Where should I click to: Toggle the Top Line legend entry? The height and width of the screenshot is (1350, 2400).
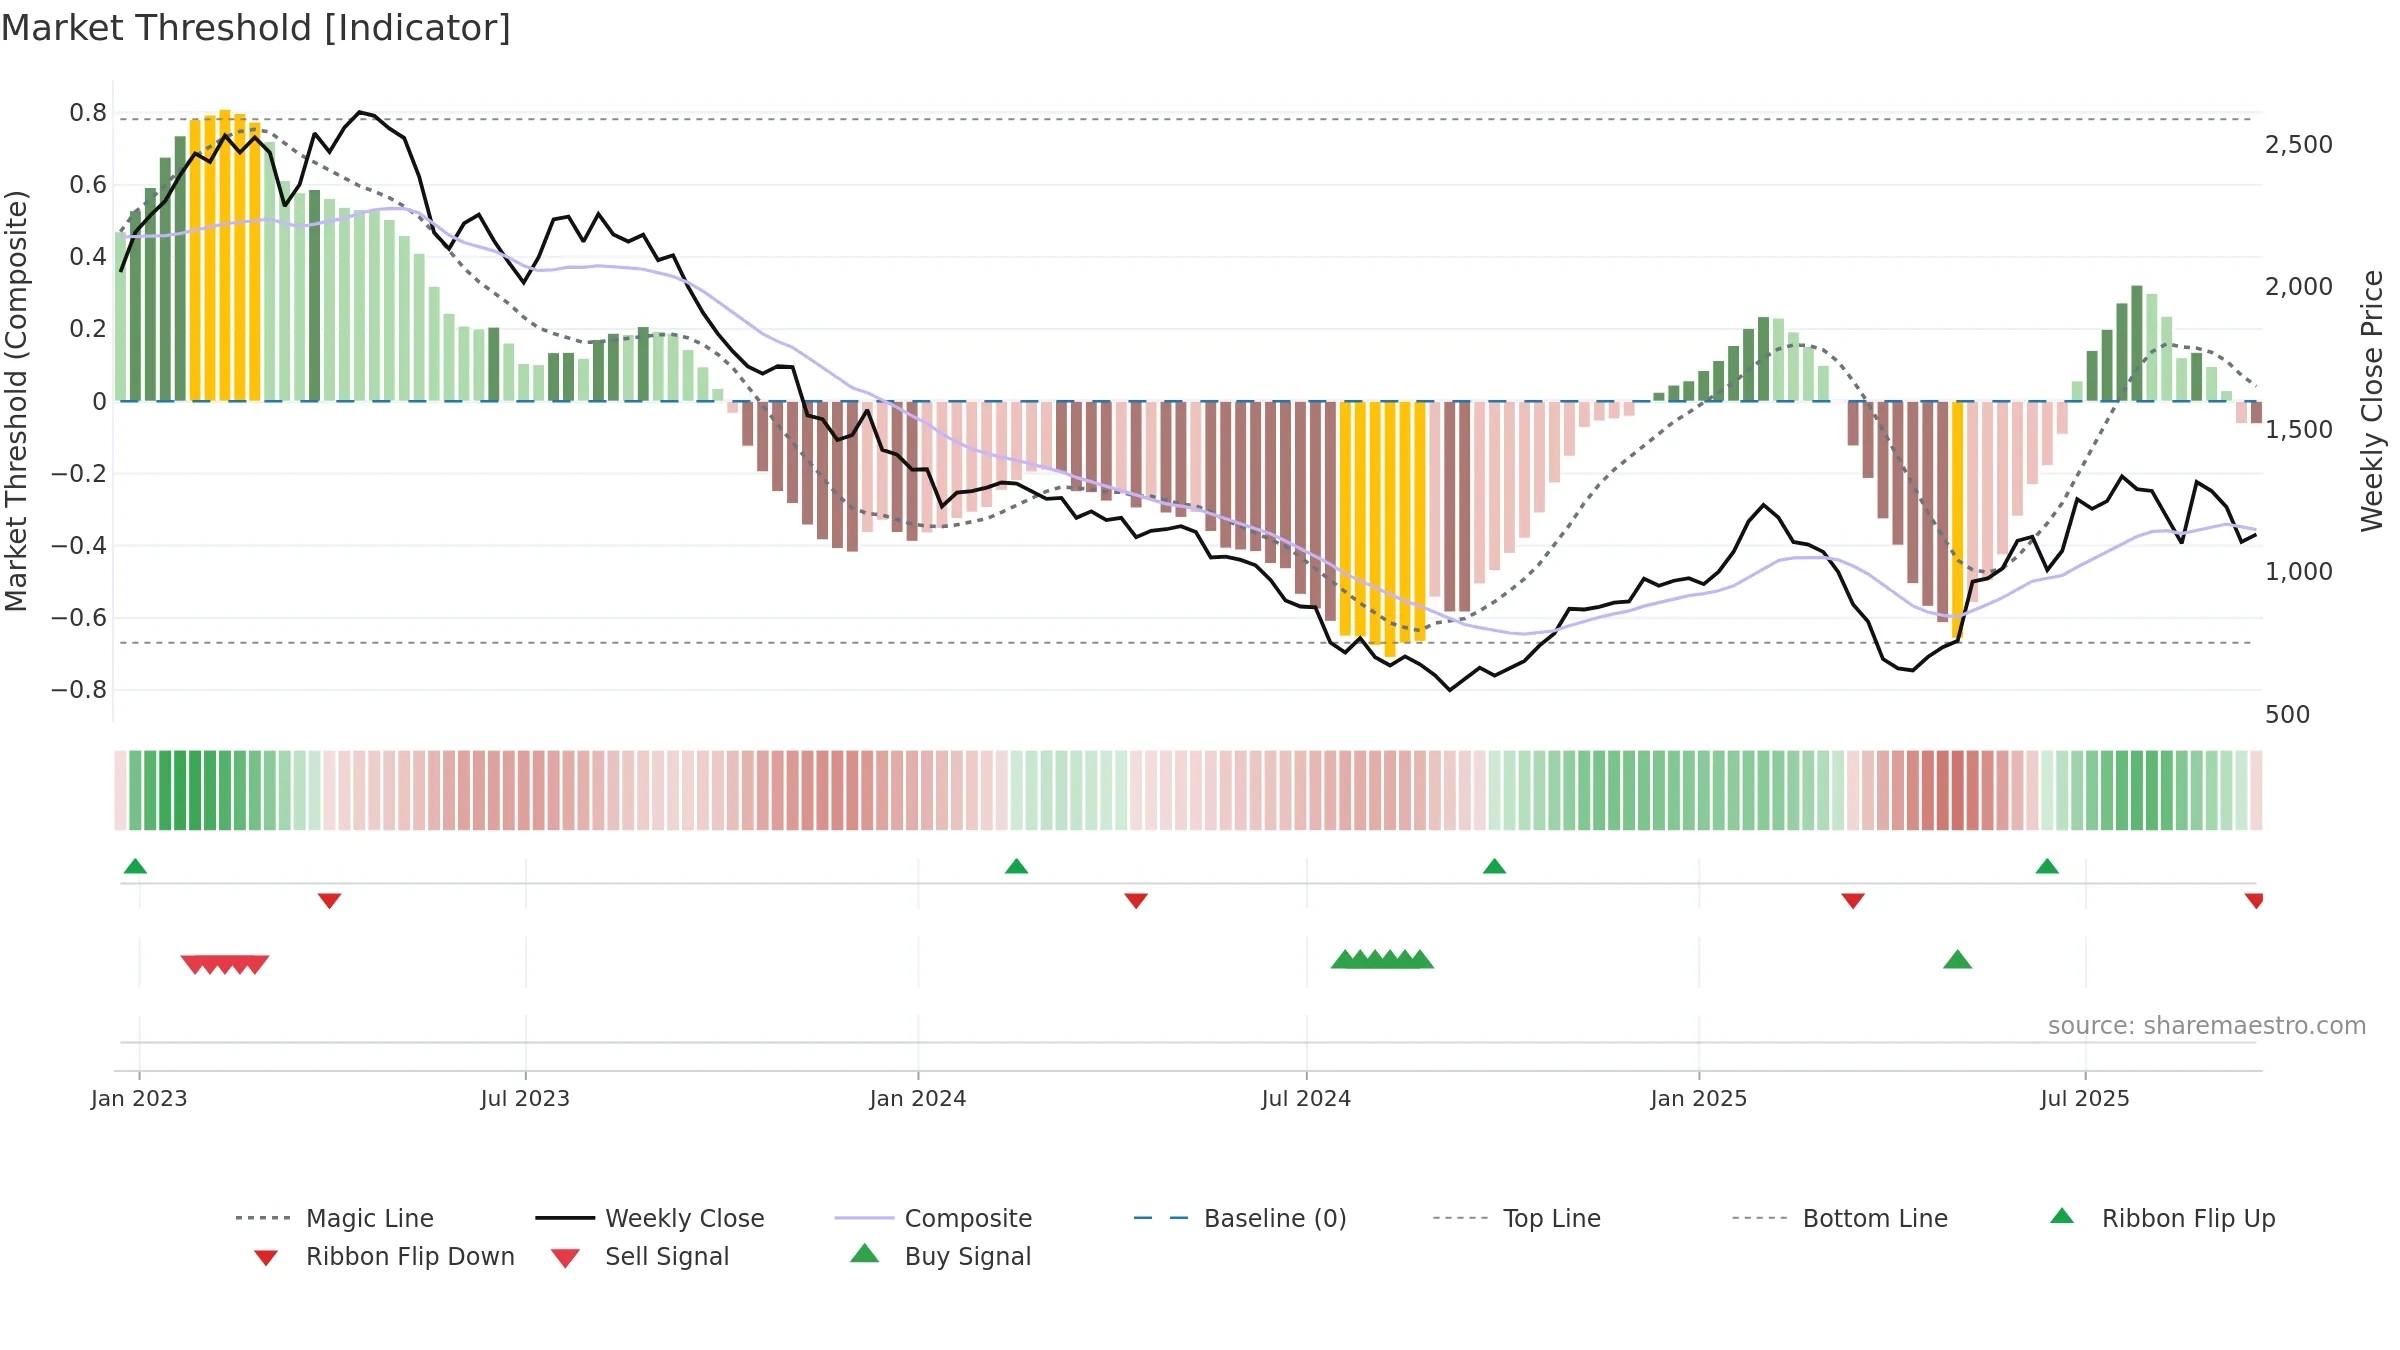pos(1516,1218)
